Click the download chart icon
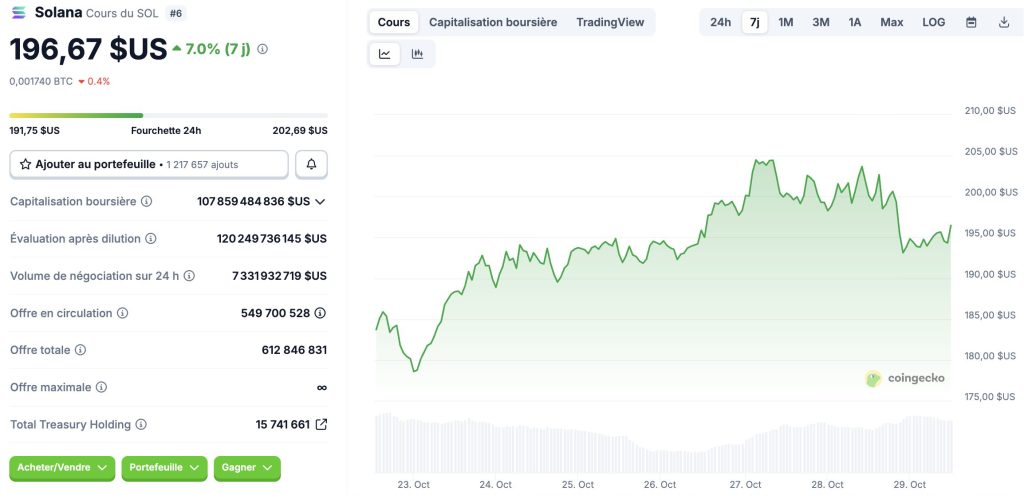The image size is (1024, 495). (x=1004, y=22)
